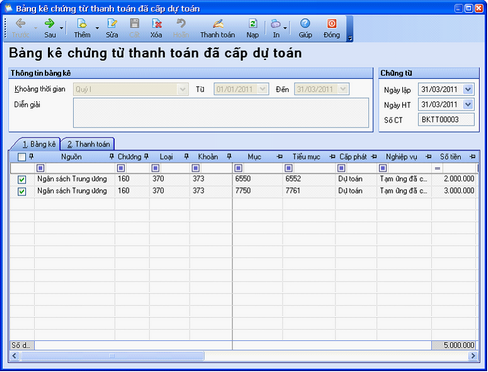This screenshot has height=372, width=488.
Task: Delete record with Xóa icon
Action: click(156, 23)
